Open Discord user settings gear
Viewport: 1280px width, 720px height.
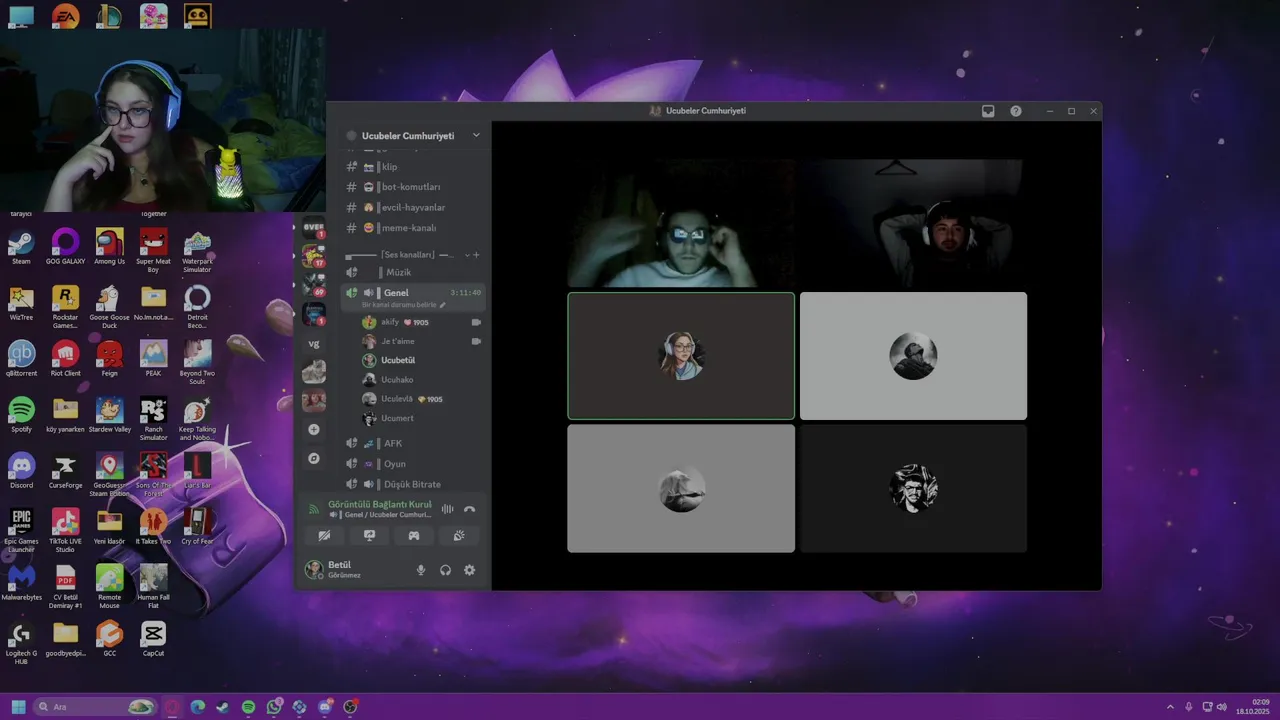coord(469,570)
